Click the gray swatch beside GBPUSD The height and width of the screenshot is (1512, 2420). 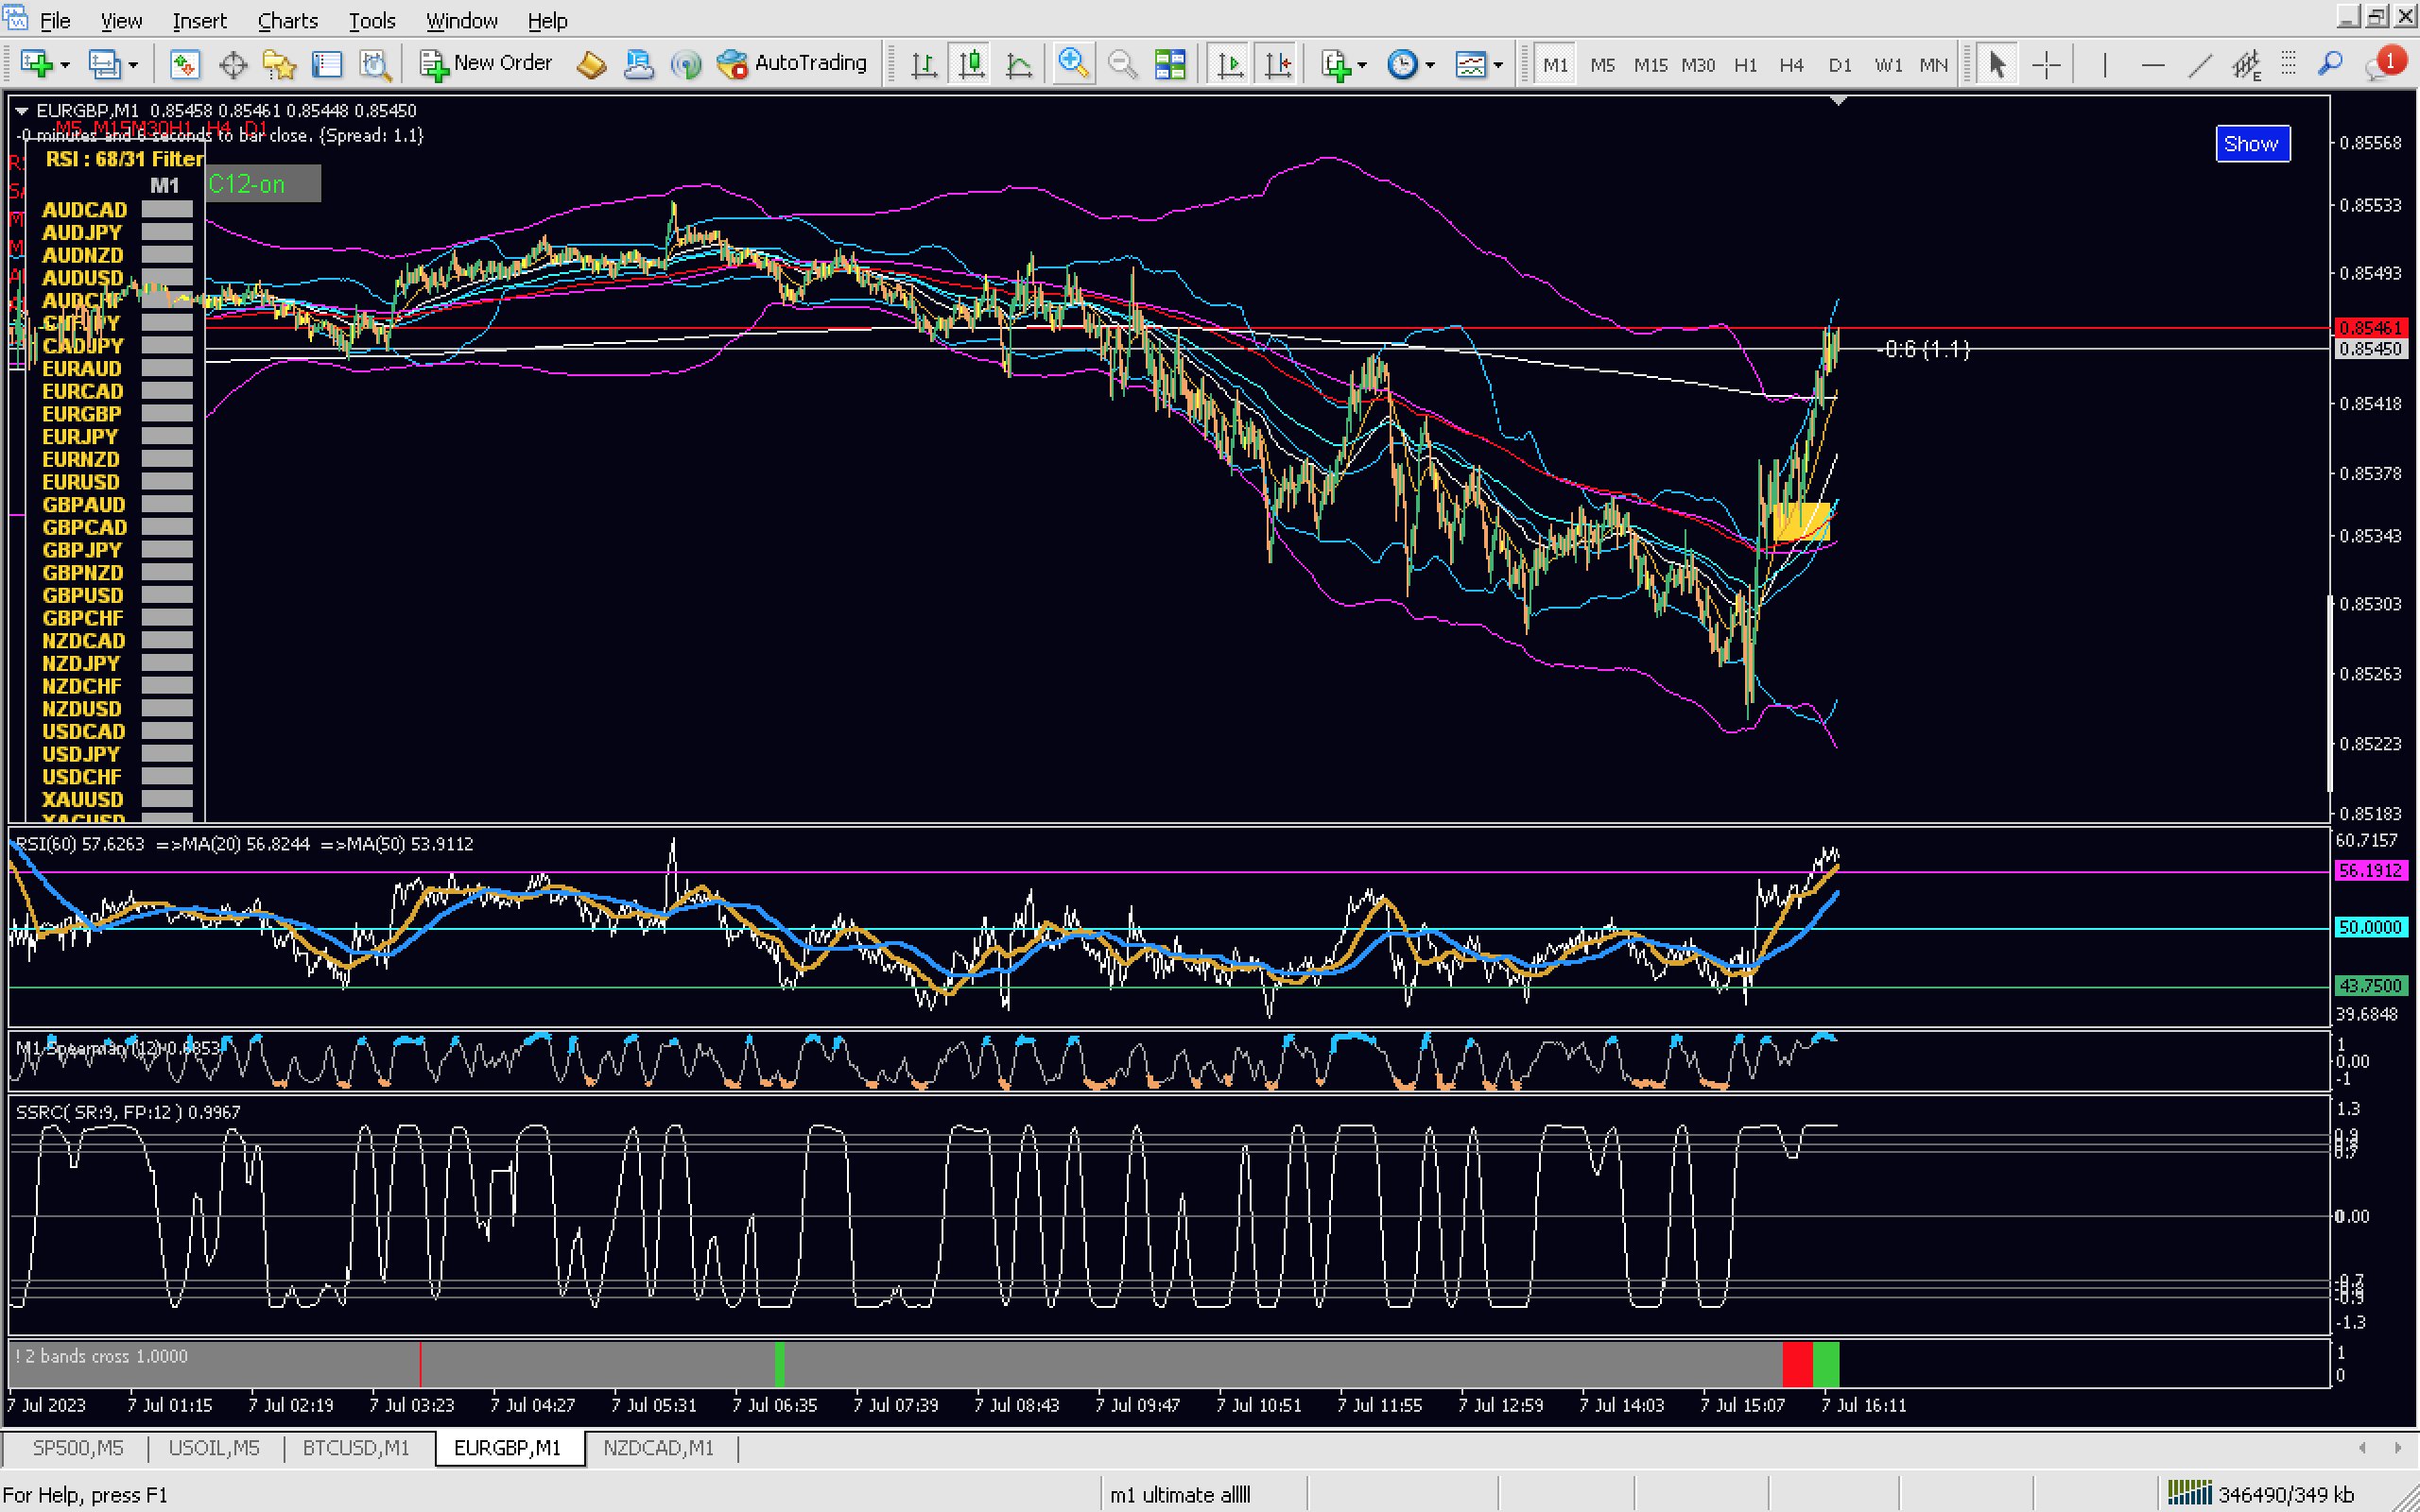tap(166, 595)
